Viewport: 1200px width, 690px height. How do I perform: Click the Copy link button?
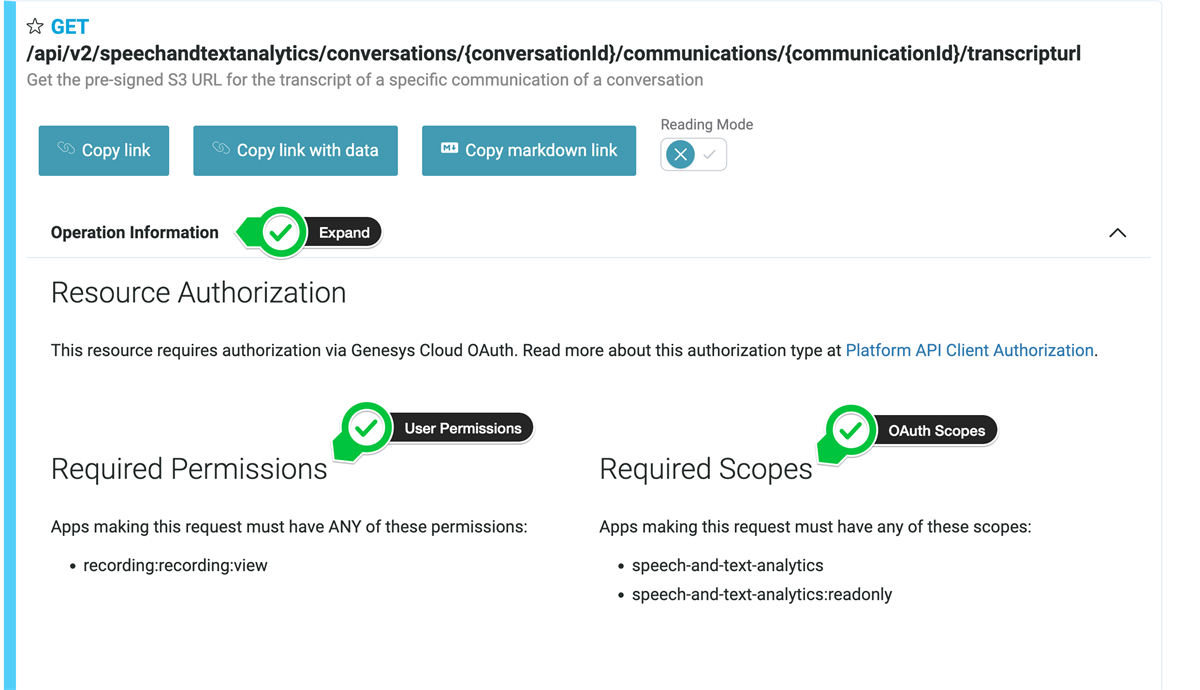click(103, 150)
